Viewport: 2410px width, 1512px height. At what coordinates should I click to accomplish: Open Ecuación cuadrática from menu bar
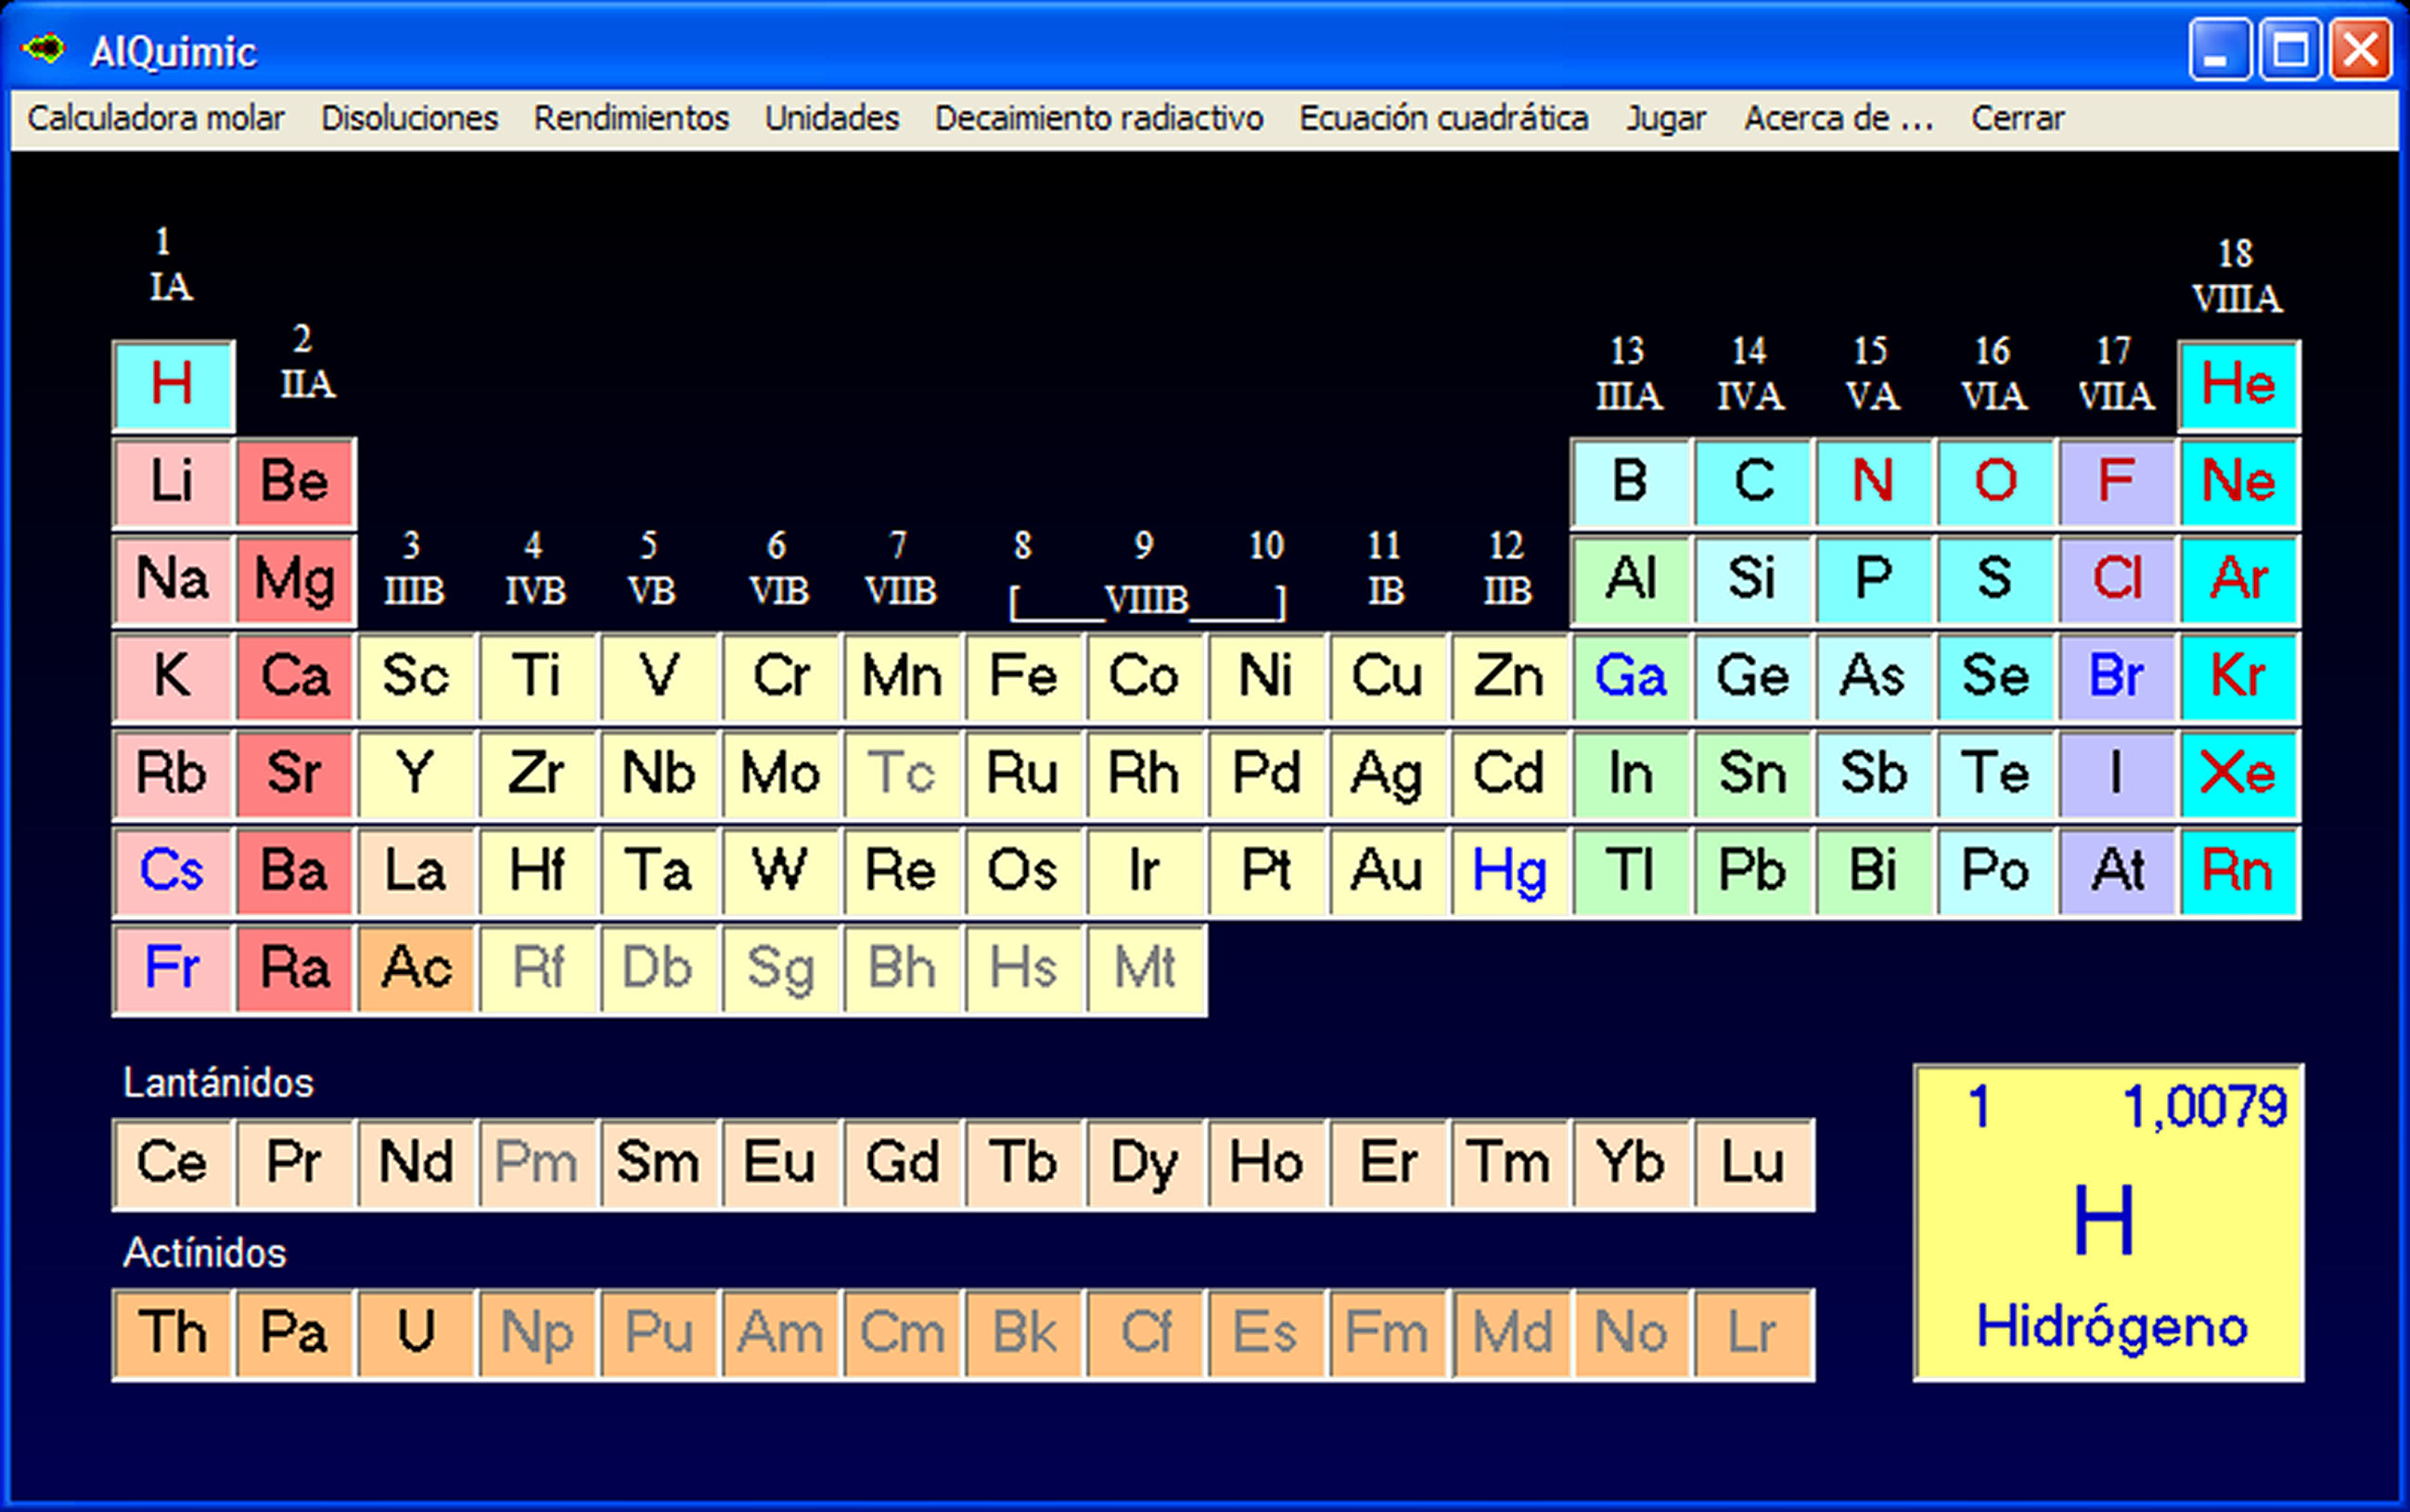[x=1443, y=119]
